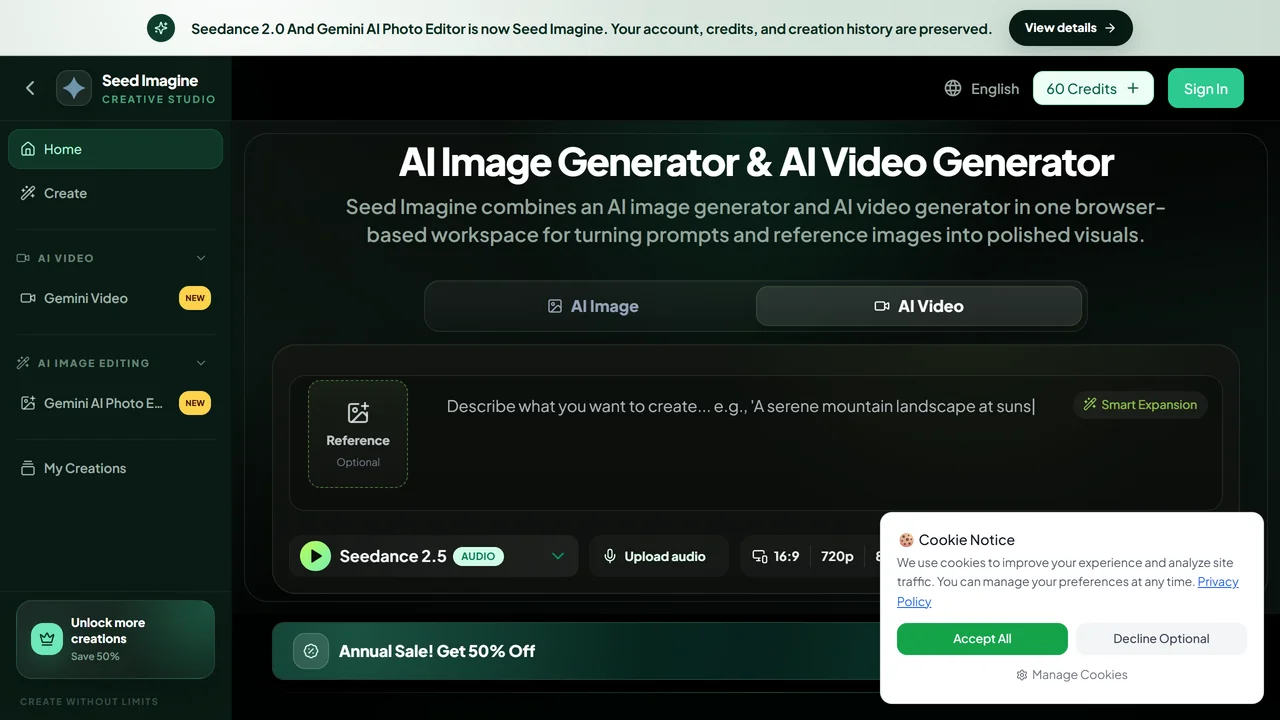This screenshot has width=1280, height=720.
Task: Open the English language selector
Action: [982, 88]
